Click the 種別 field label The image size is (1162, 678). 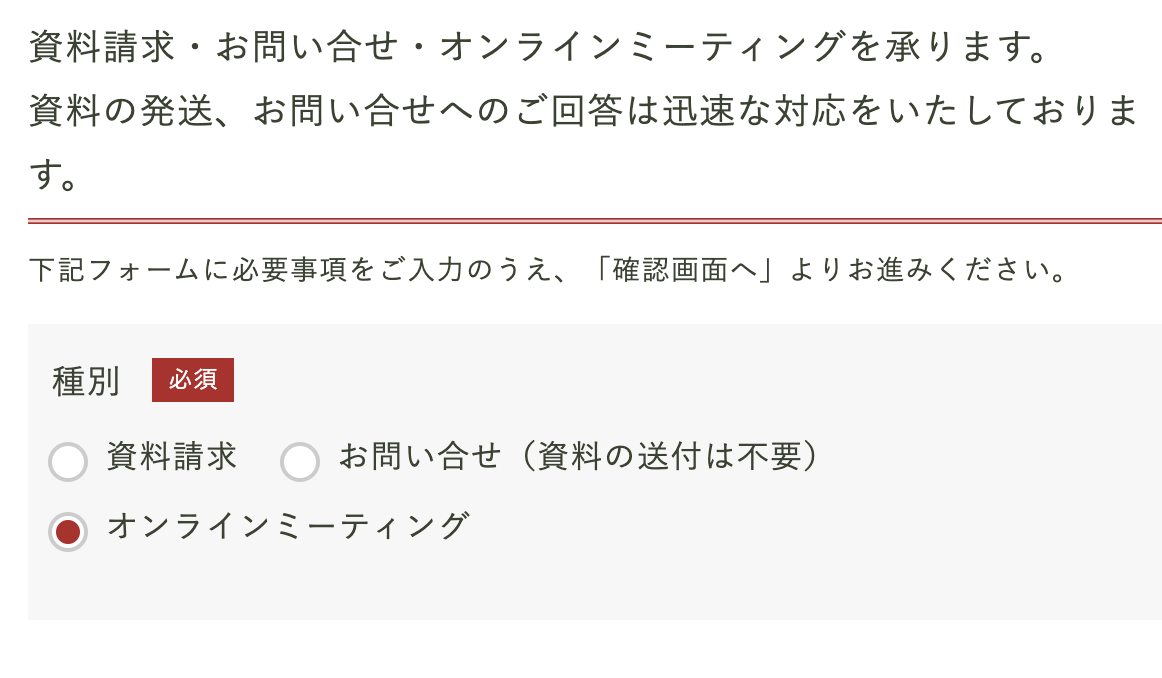click(86, 381)
